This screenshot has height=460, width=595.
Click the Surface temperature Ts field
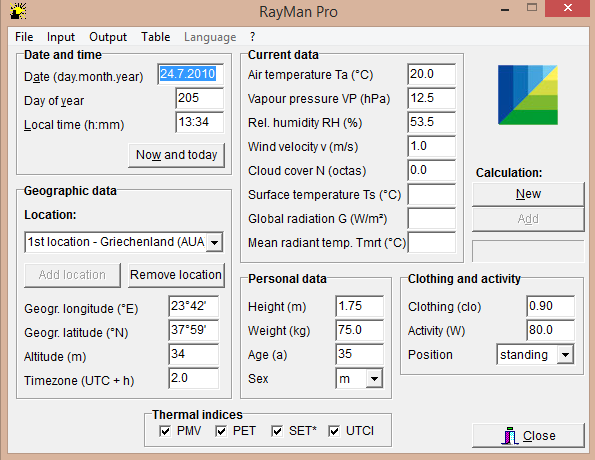(431, 195)
